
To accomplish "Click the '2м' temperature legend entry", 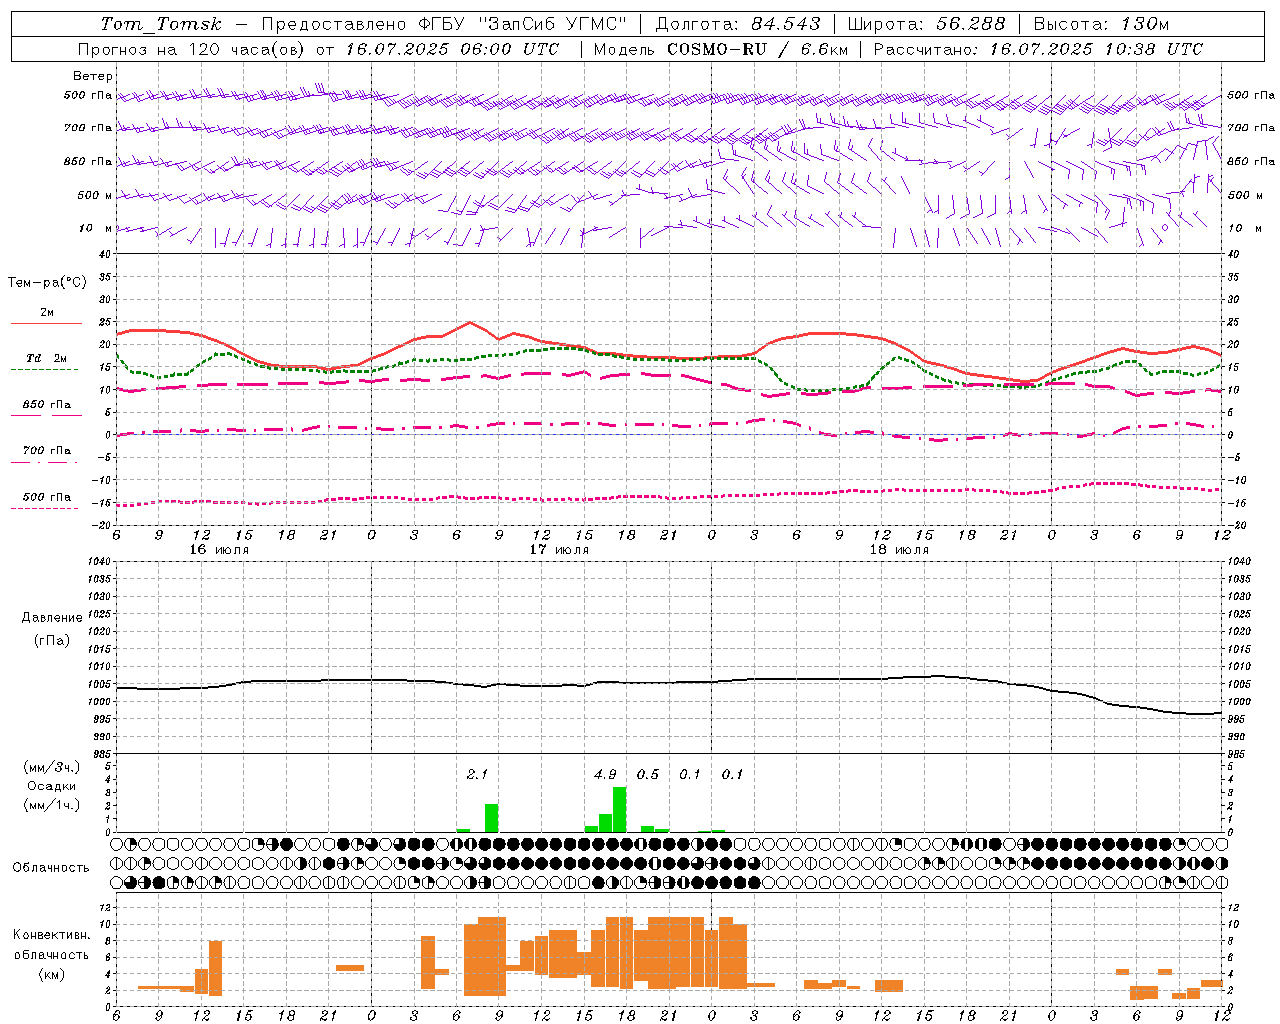I will [x=47, y=312].
